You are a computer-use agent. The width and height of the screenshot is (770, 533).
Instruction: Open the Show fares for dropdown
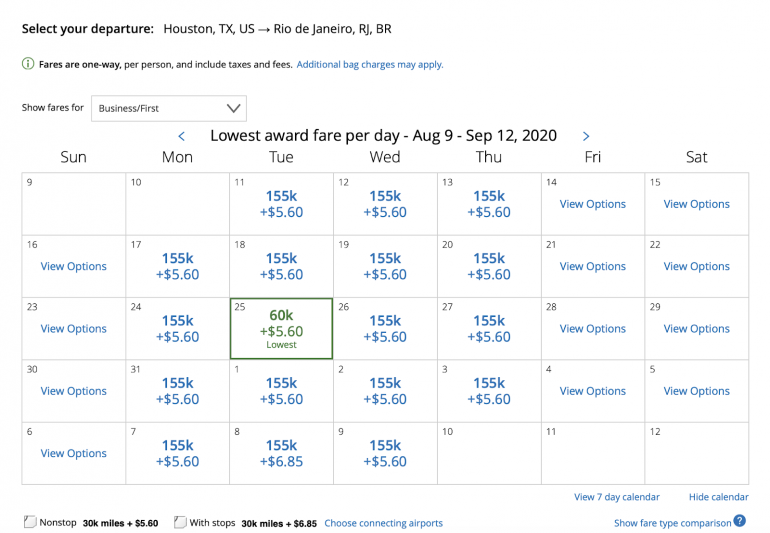point(169,108)
